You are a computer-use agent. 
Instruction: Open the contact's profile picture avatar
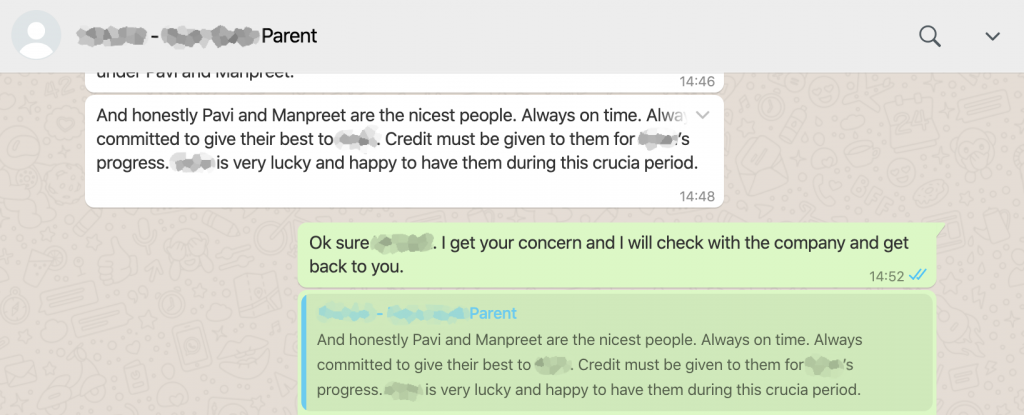37,36
